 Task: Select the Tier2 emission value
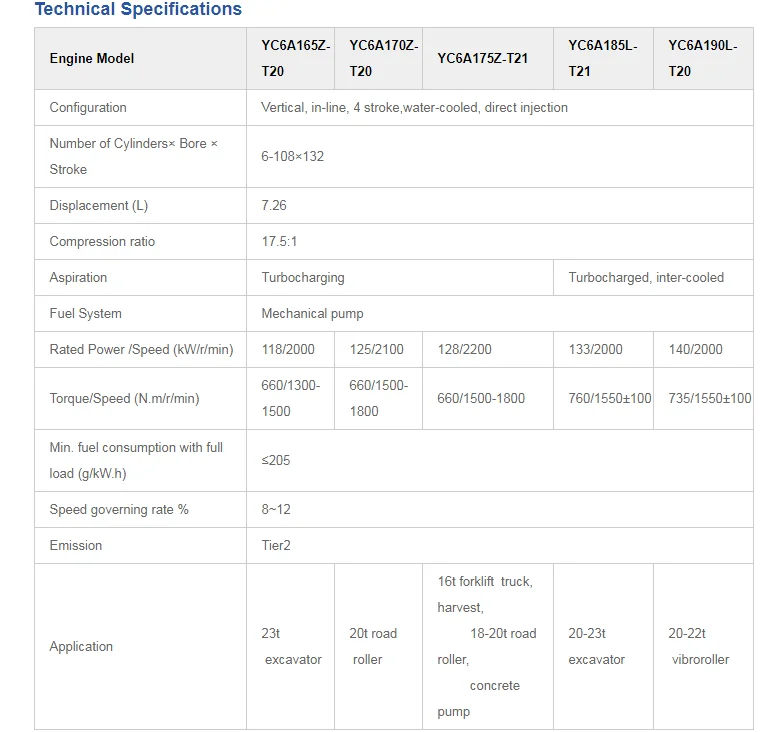278,545
